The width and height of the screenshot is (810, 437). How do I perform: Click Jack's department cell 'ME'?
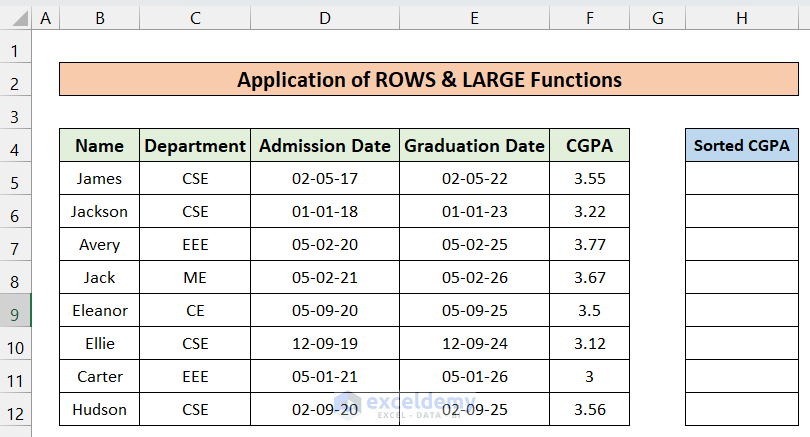click(195, 278)
